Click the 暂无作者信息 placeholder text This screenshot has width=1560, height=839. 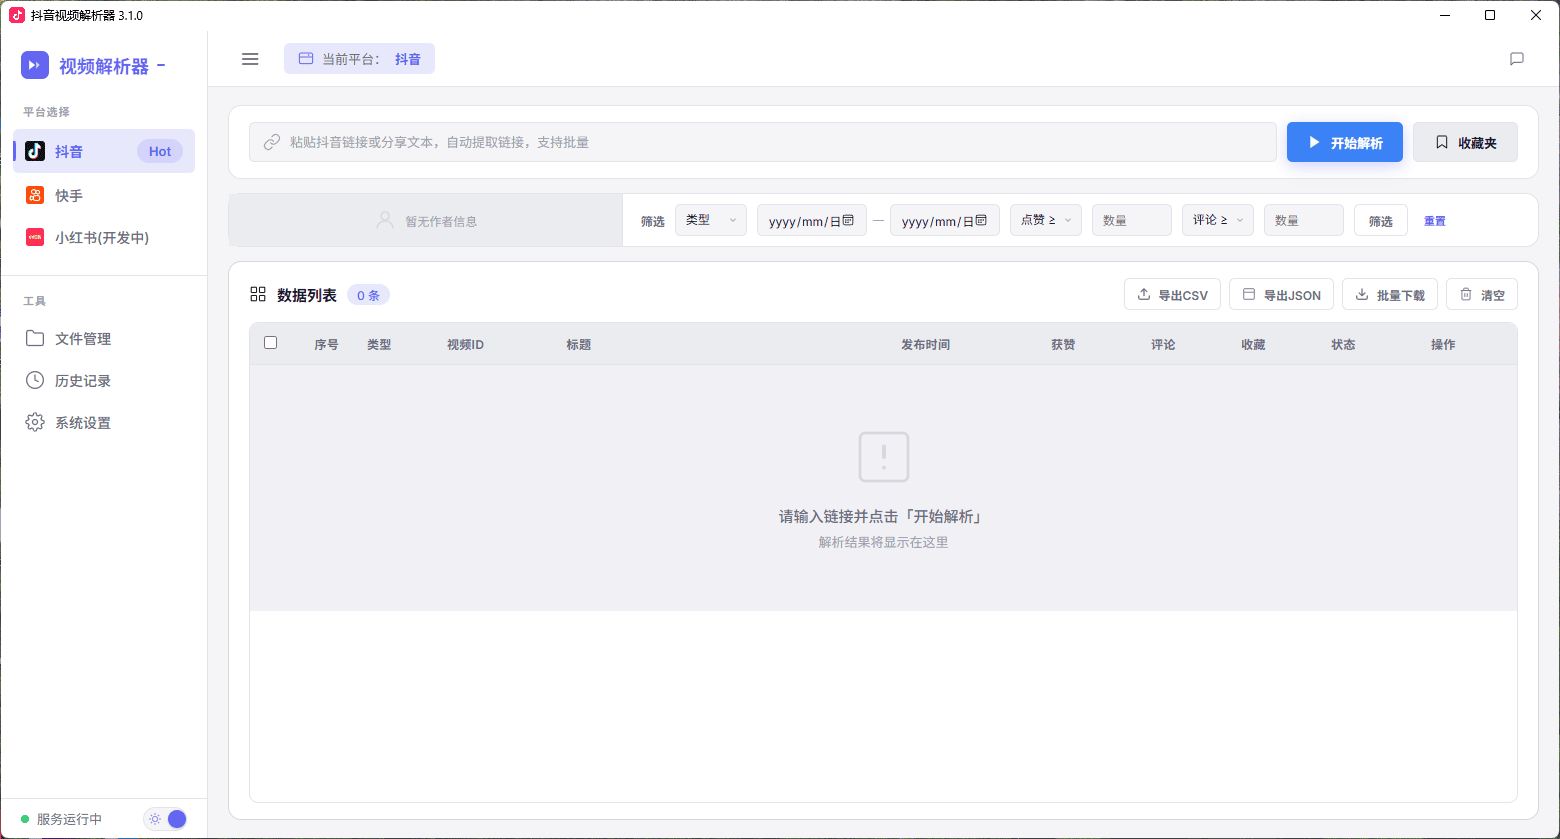(441, 221)
